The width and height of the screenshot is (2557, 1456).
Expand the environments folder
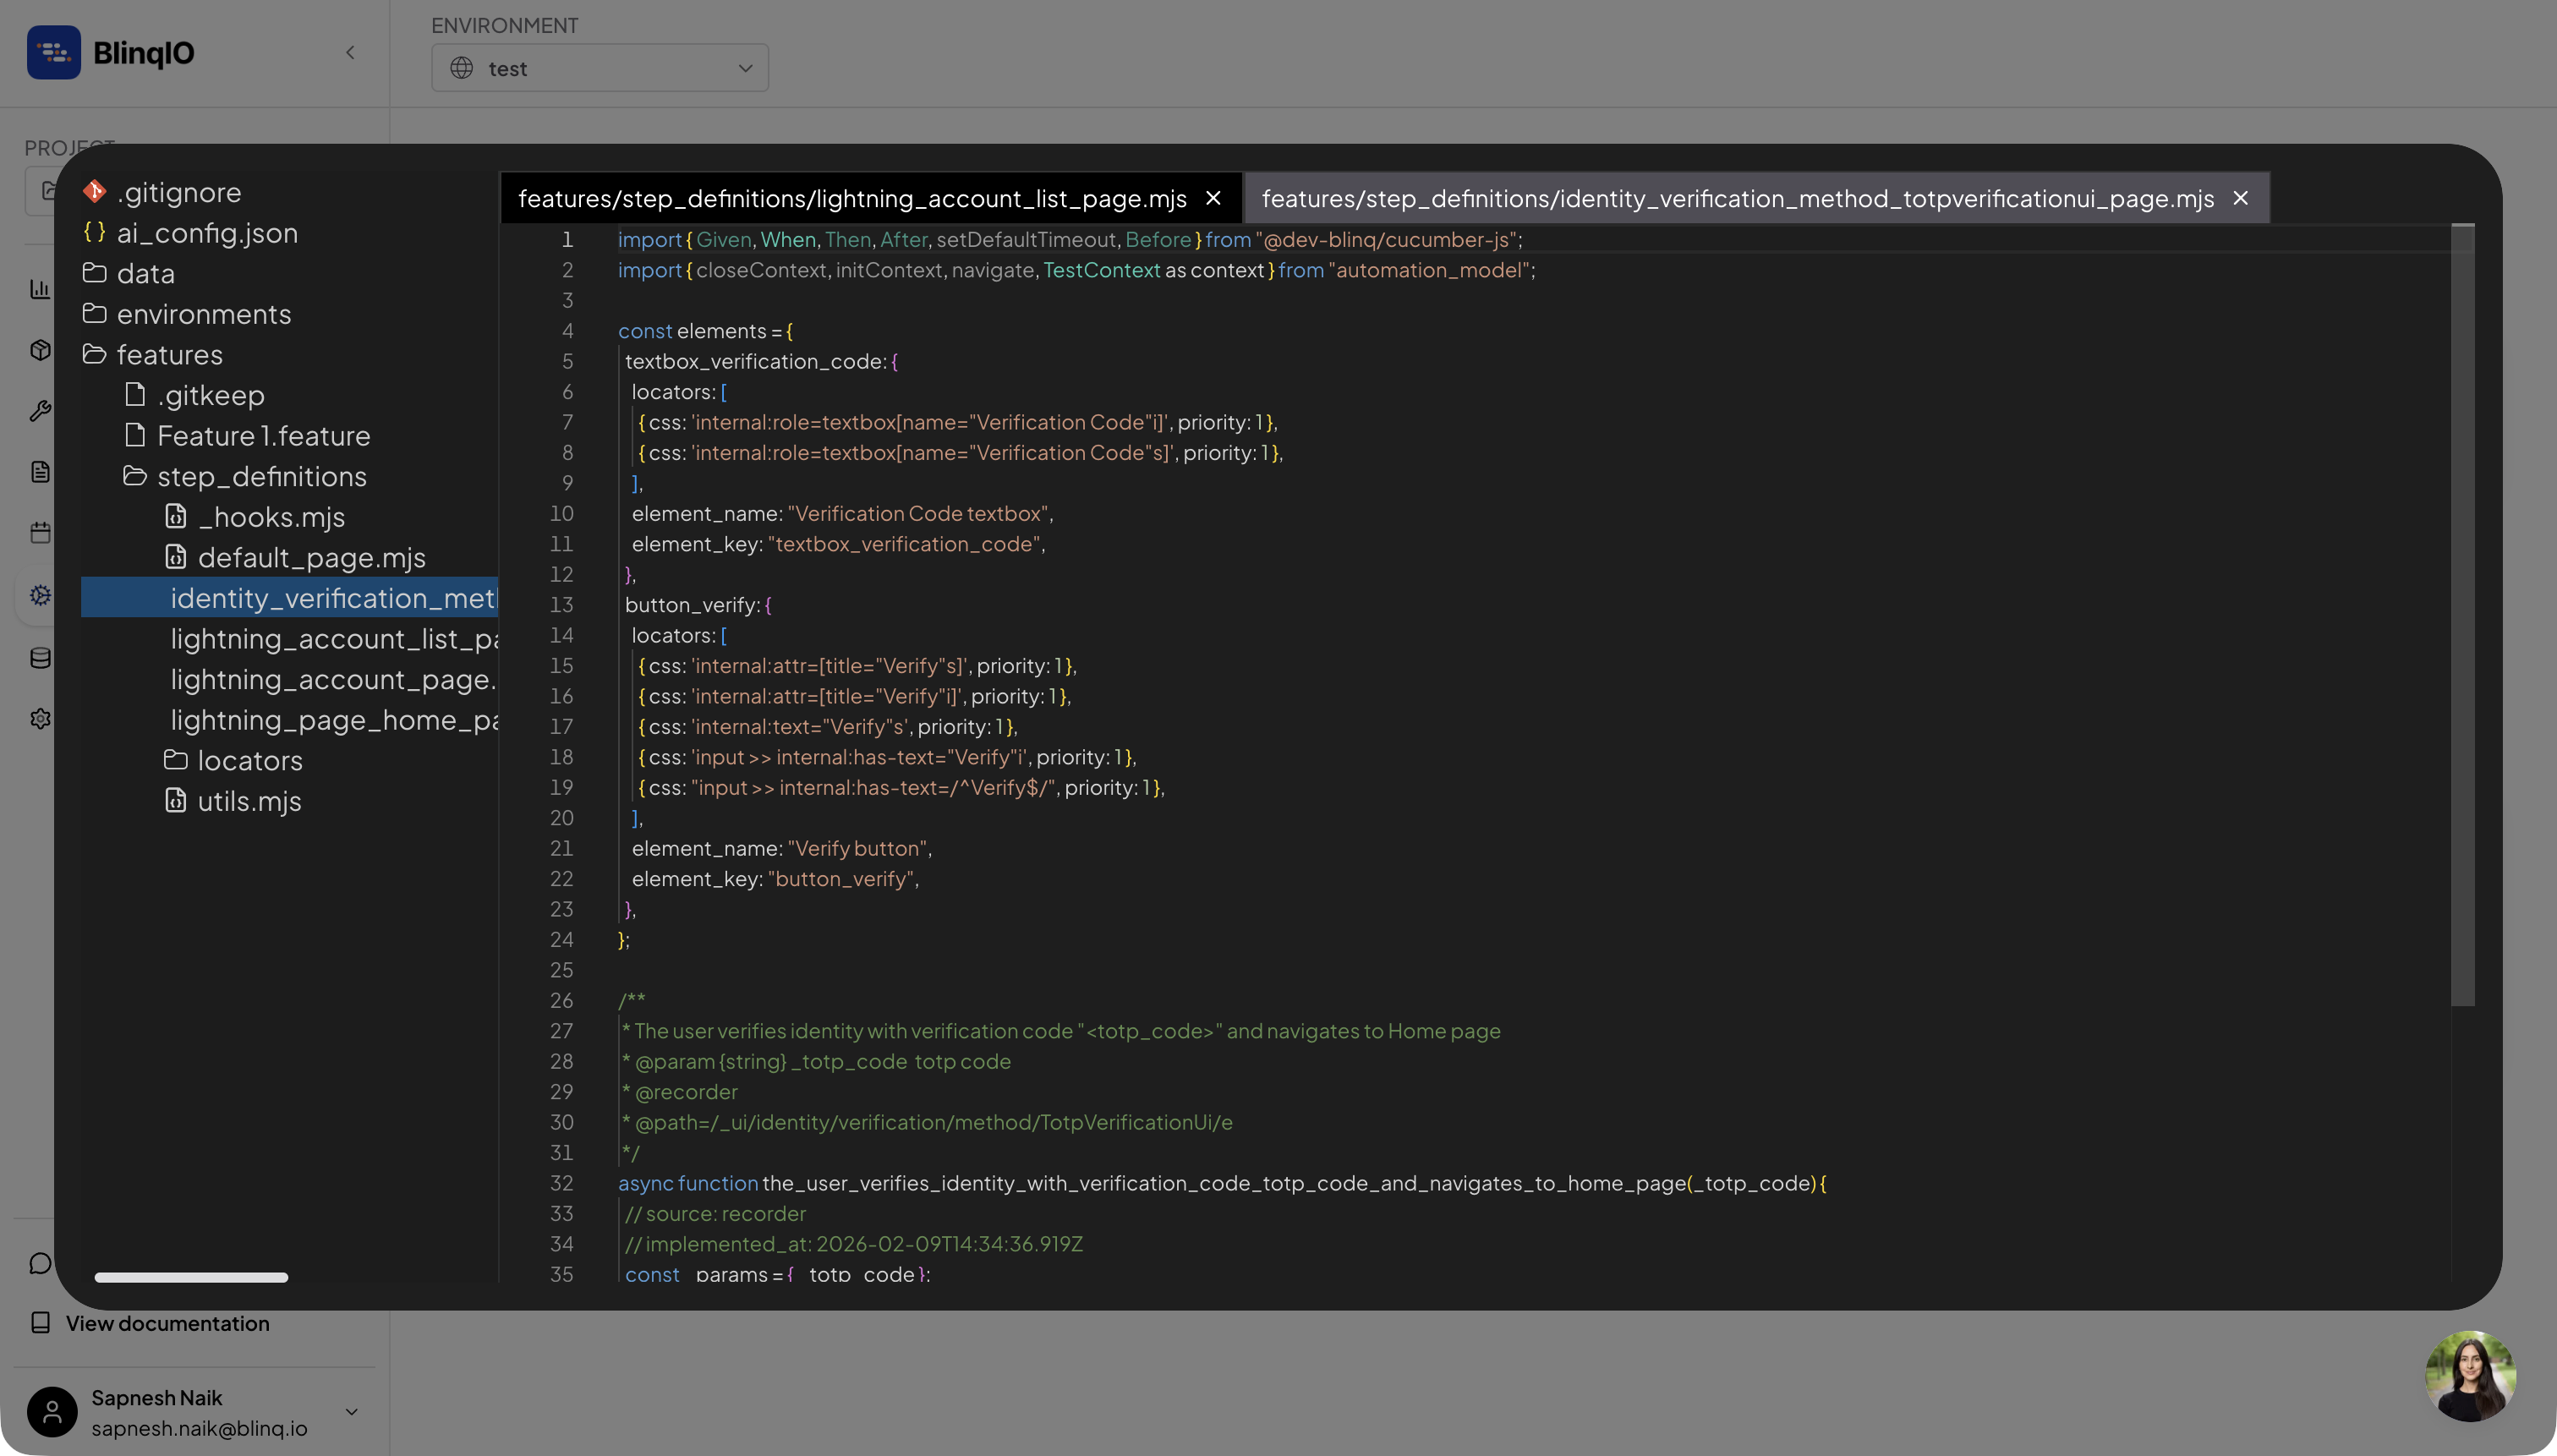tap(203, 314)
